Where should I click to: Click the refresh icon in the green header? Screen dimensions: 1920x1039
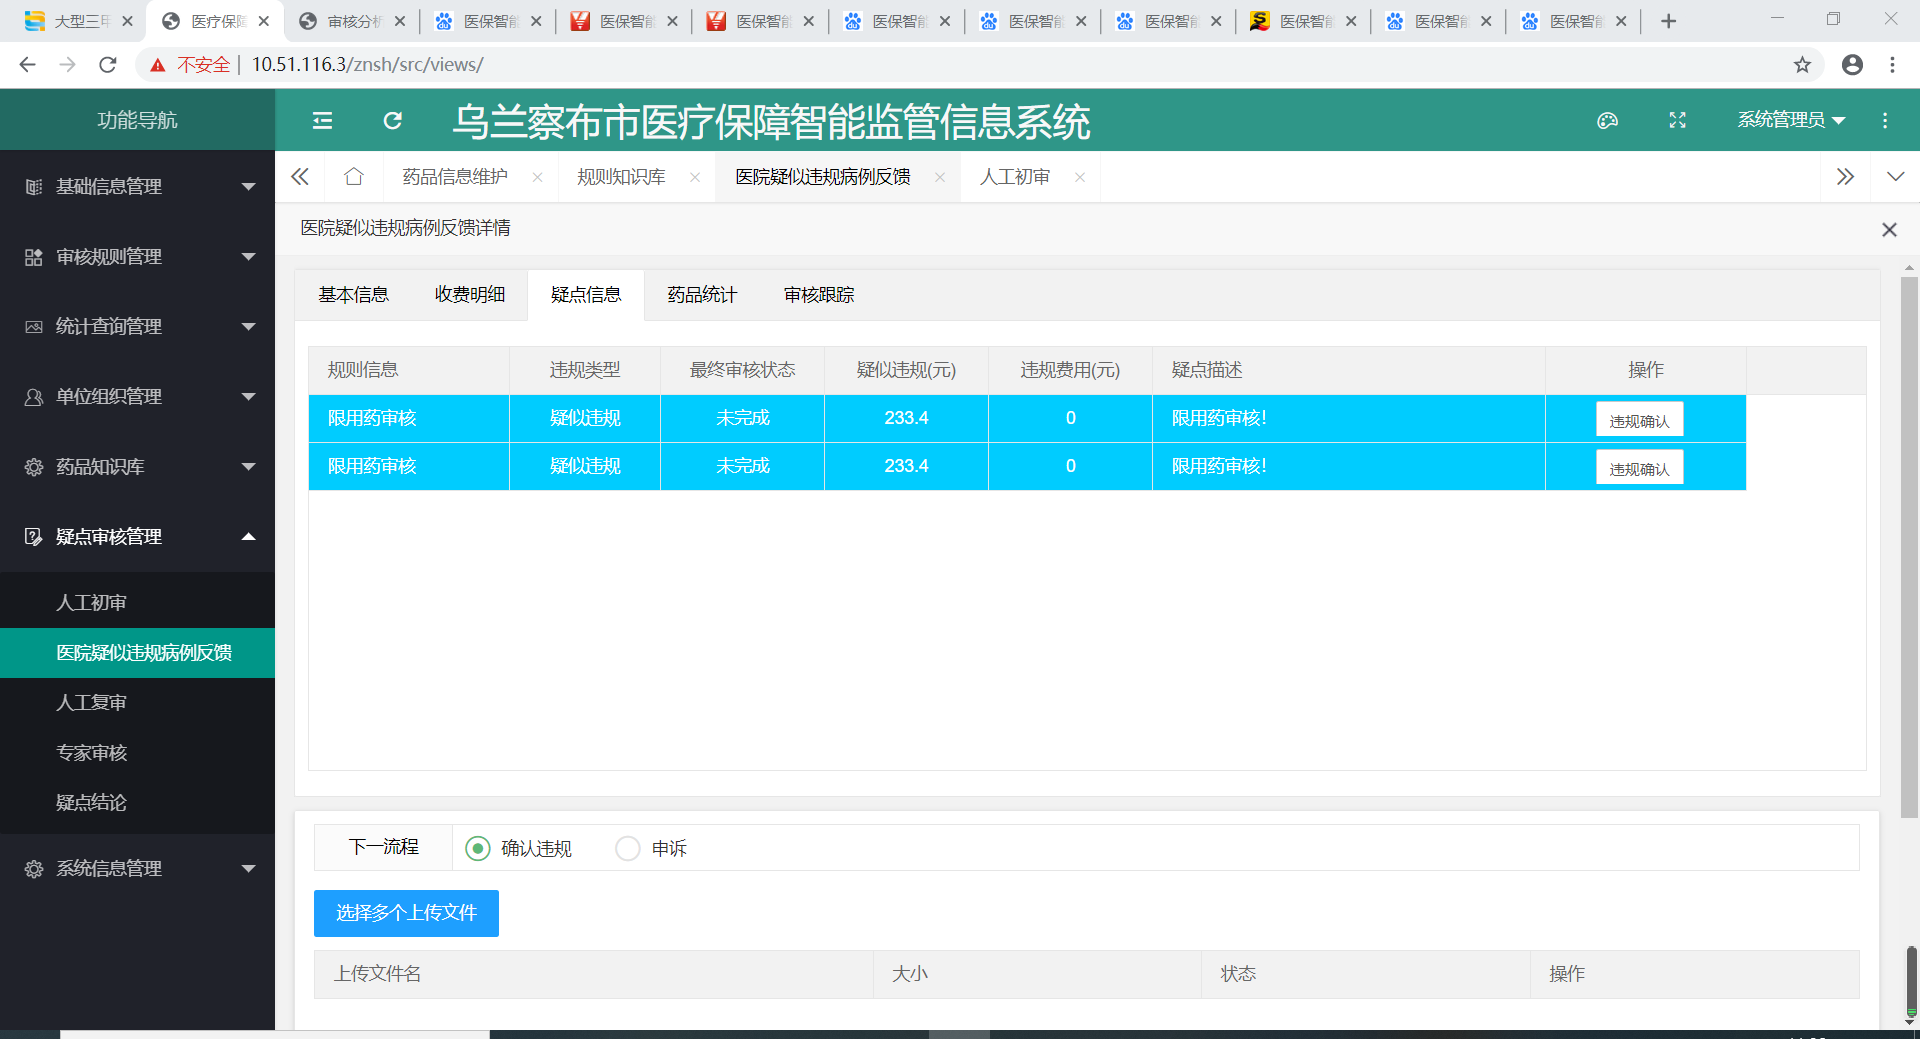(393, 121)
